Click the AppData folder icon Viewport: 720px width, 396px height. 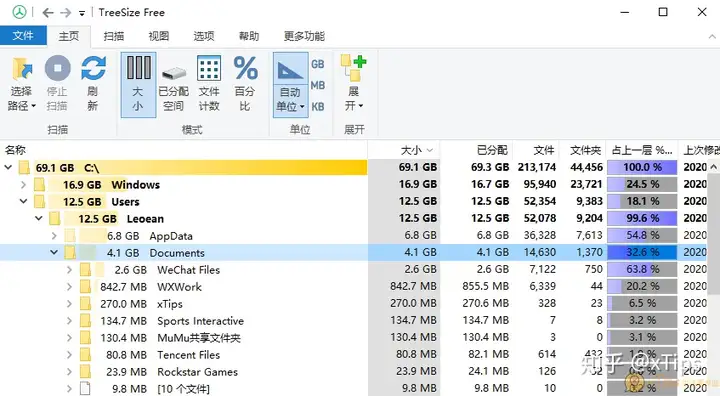point(70,236)
